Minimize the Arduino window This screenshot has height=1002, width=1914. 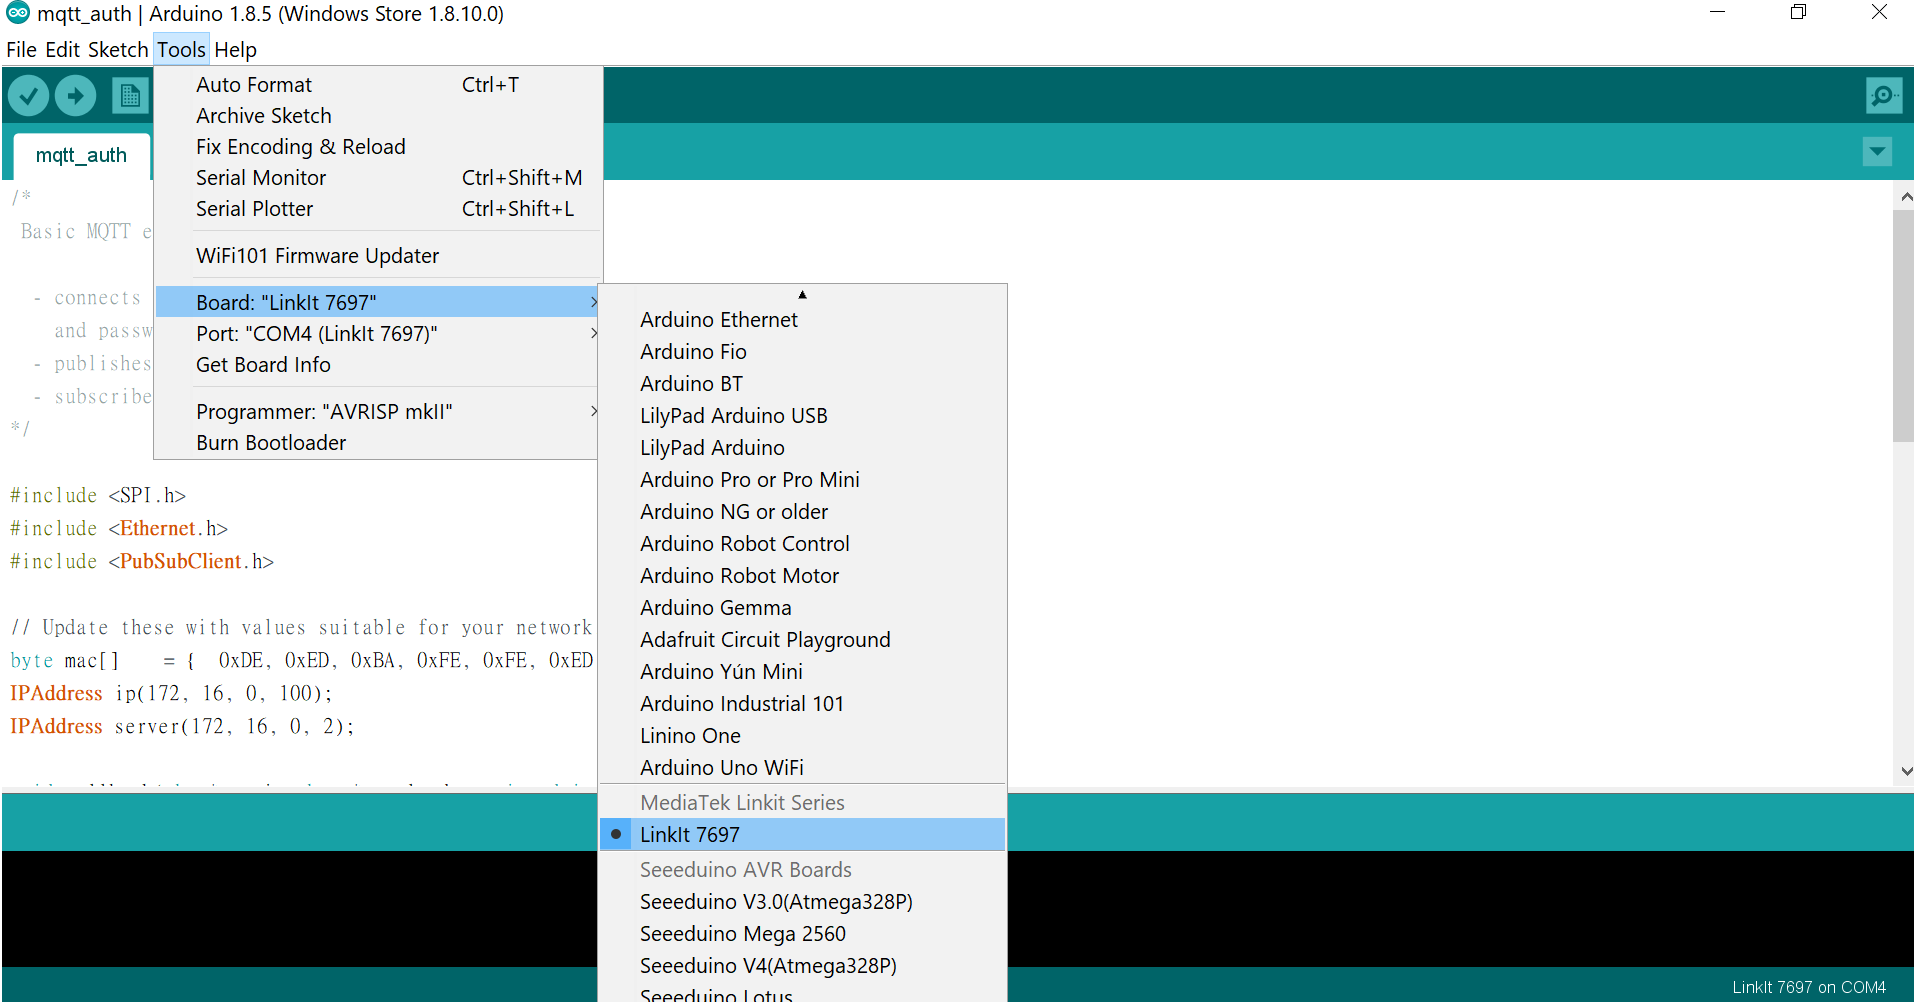click(x=1718, y=13)
